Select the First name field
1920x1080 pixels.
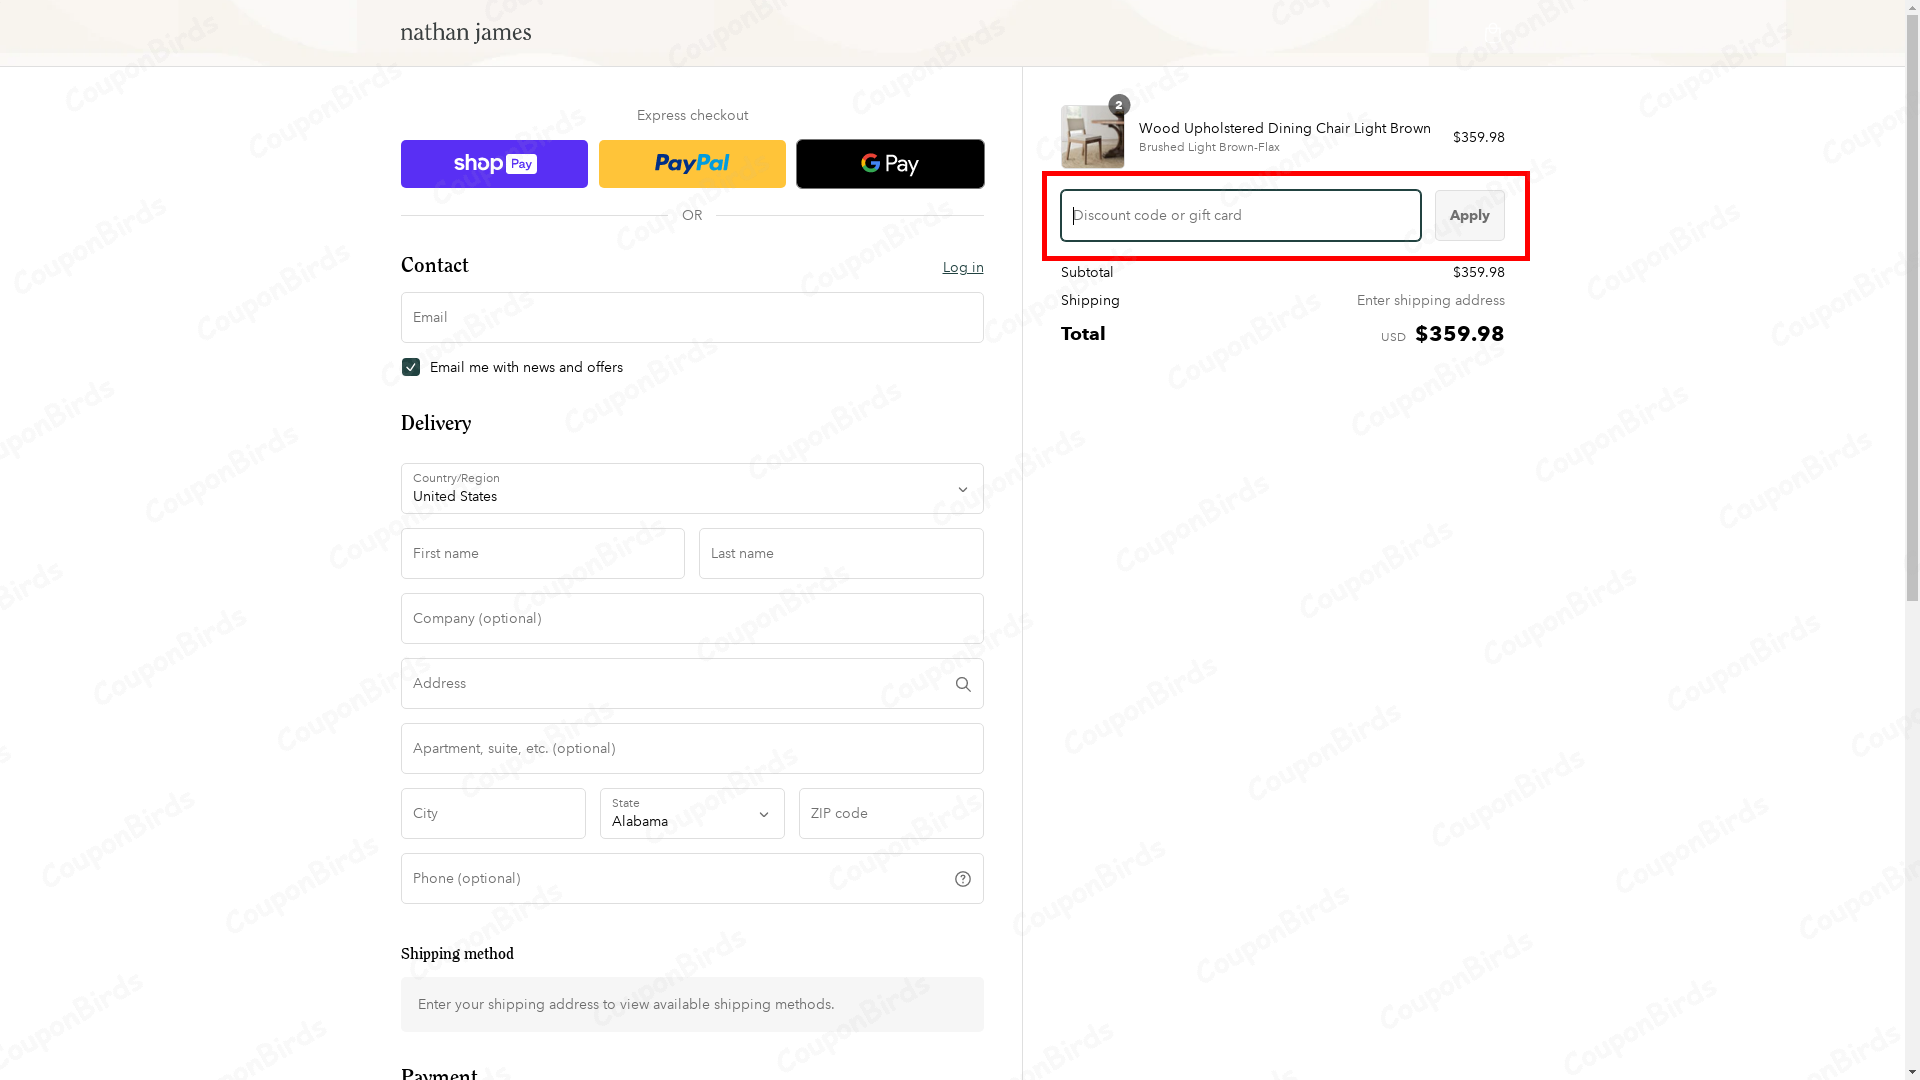543,554
